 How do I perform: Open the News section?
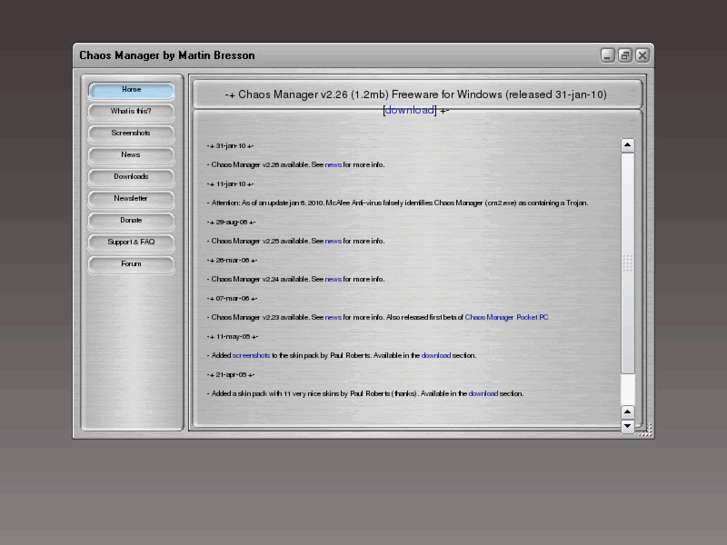click(131, 155)
